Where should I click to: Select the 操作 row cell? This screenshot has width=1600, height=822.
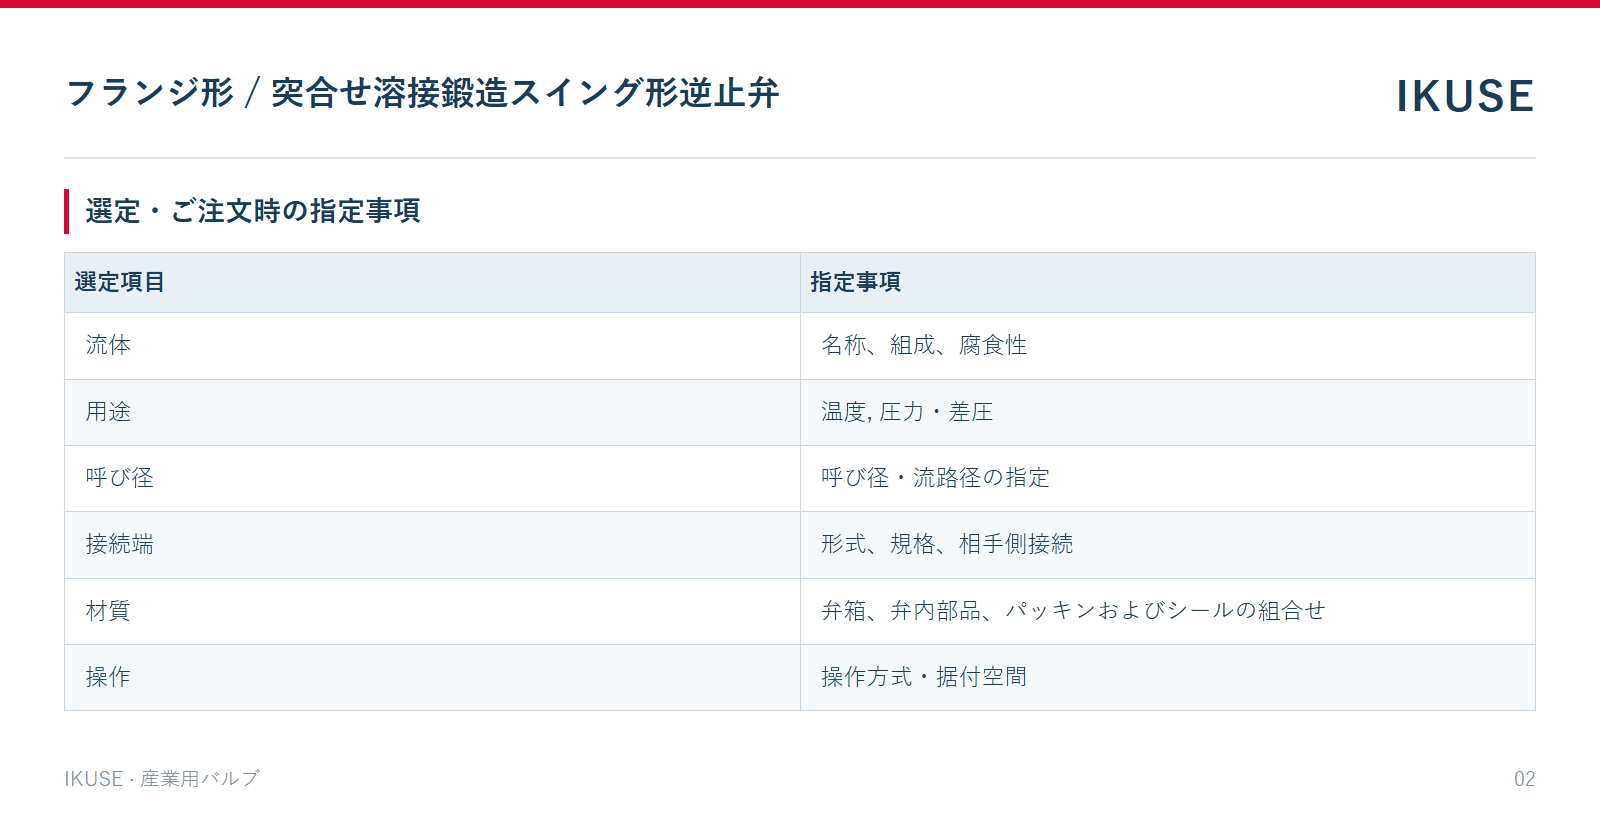click(432, 677)
